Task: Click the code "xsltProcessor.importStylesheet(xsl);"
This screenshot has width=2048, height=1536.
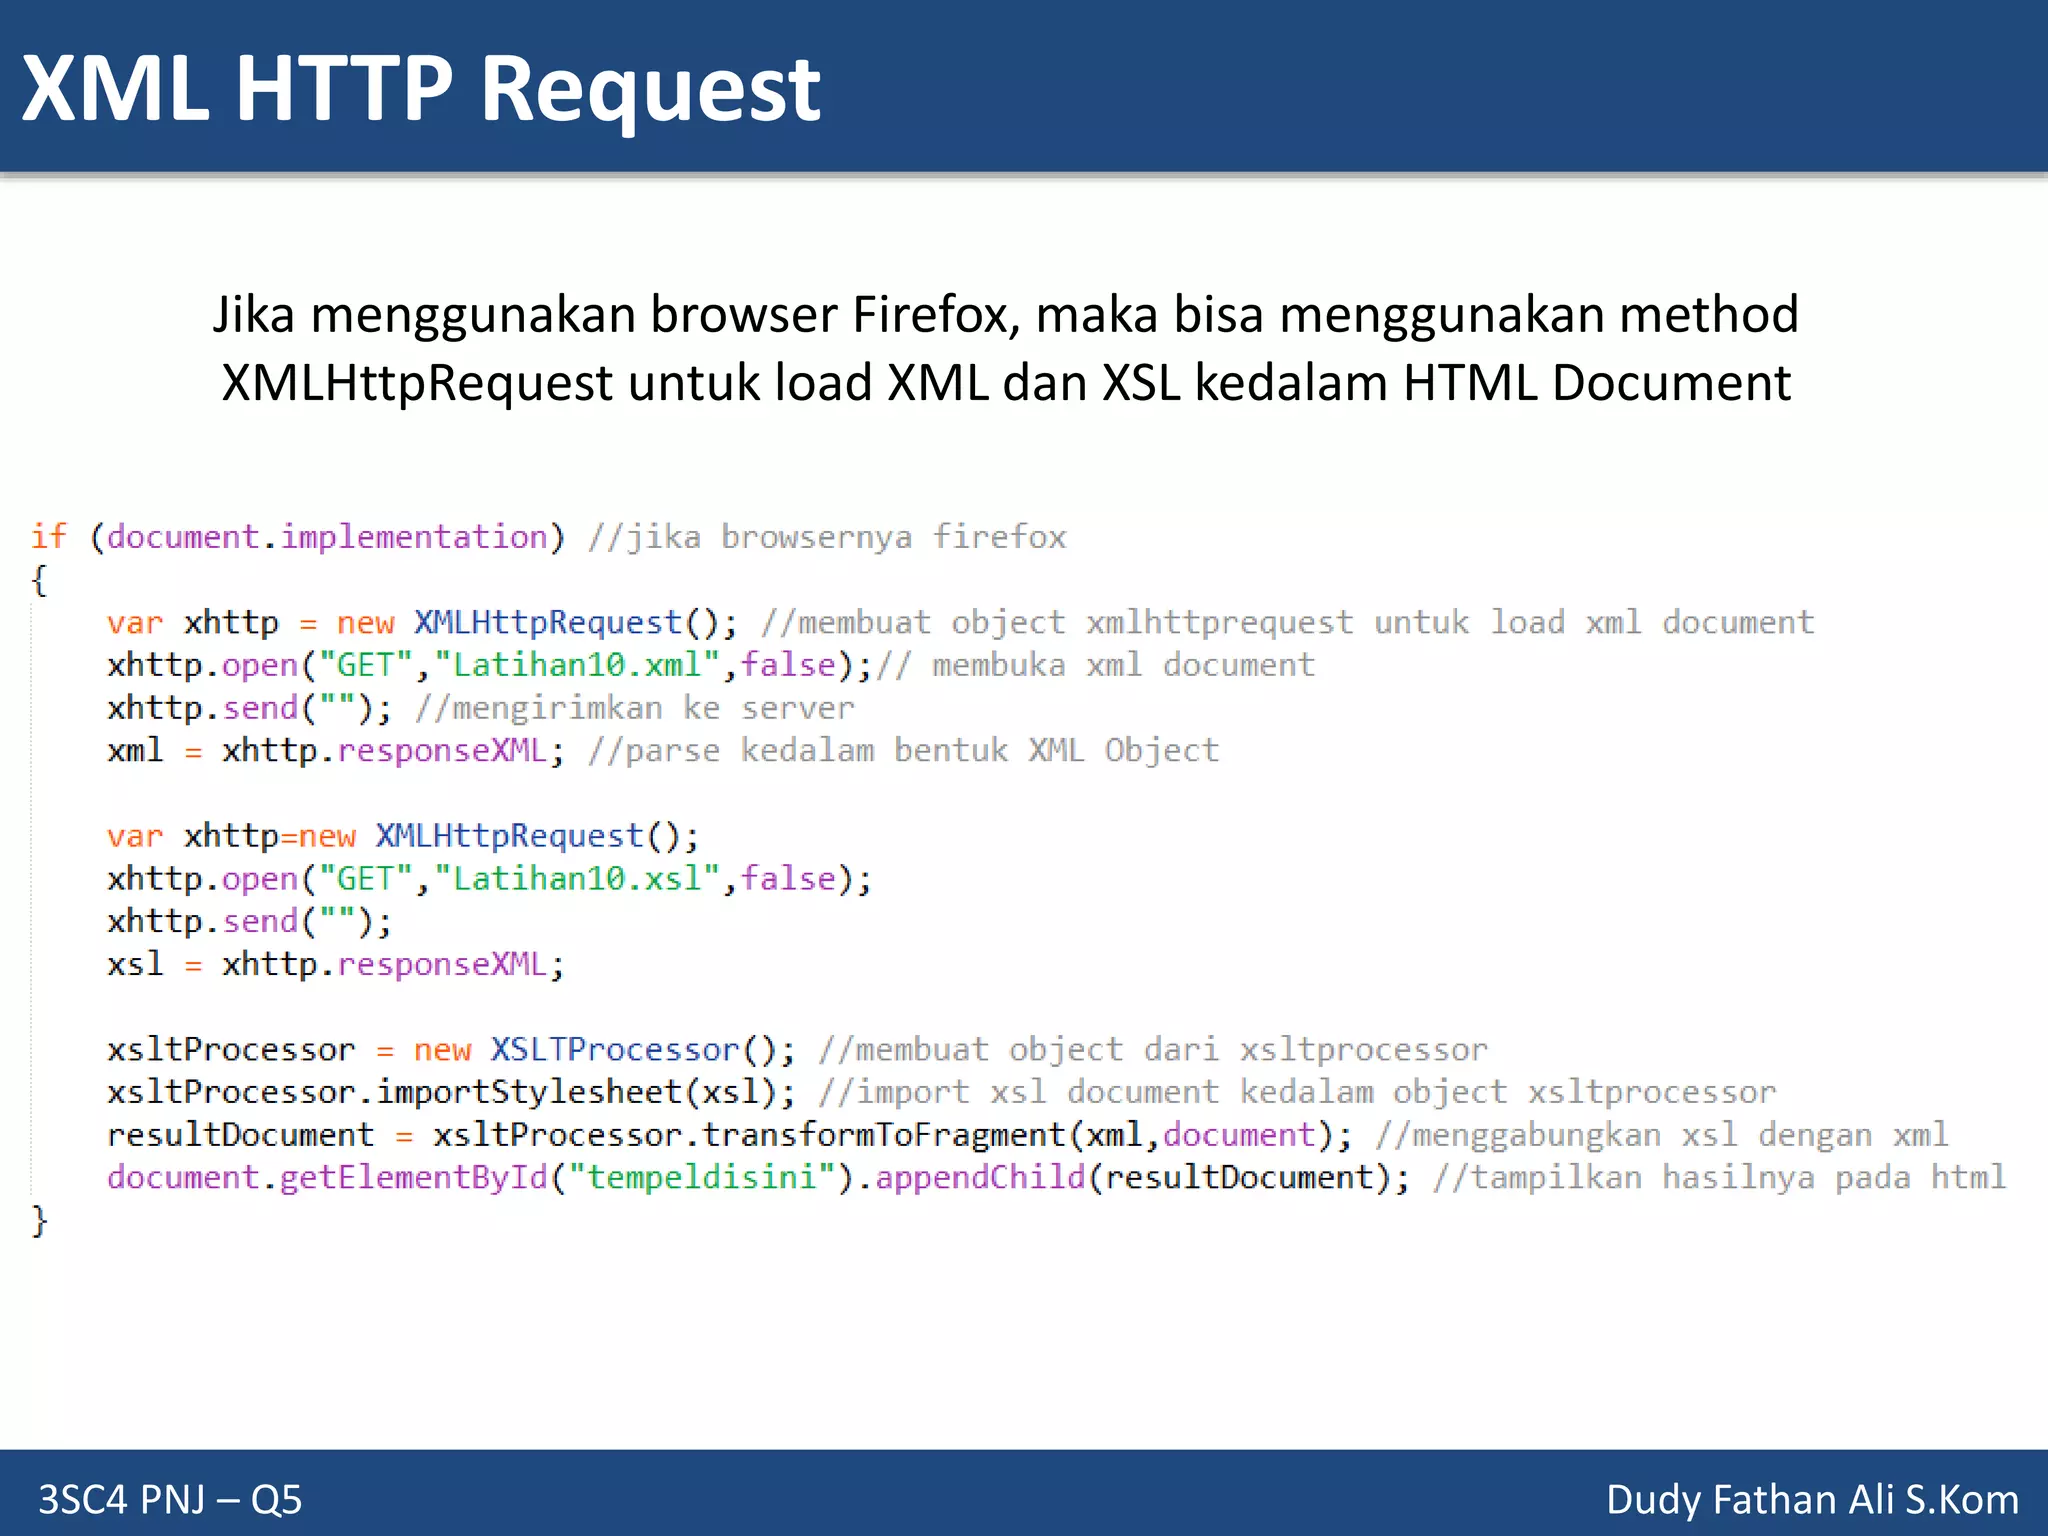Action: [451, 1092]
